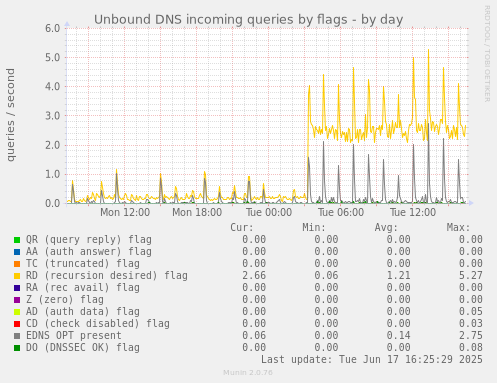This screenshot has width=497, height=383.
Task: Click the 3.0 y-axis tick label
Action: click(53, 116)
